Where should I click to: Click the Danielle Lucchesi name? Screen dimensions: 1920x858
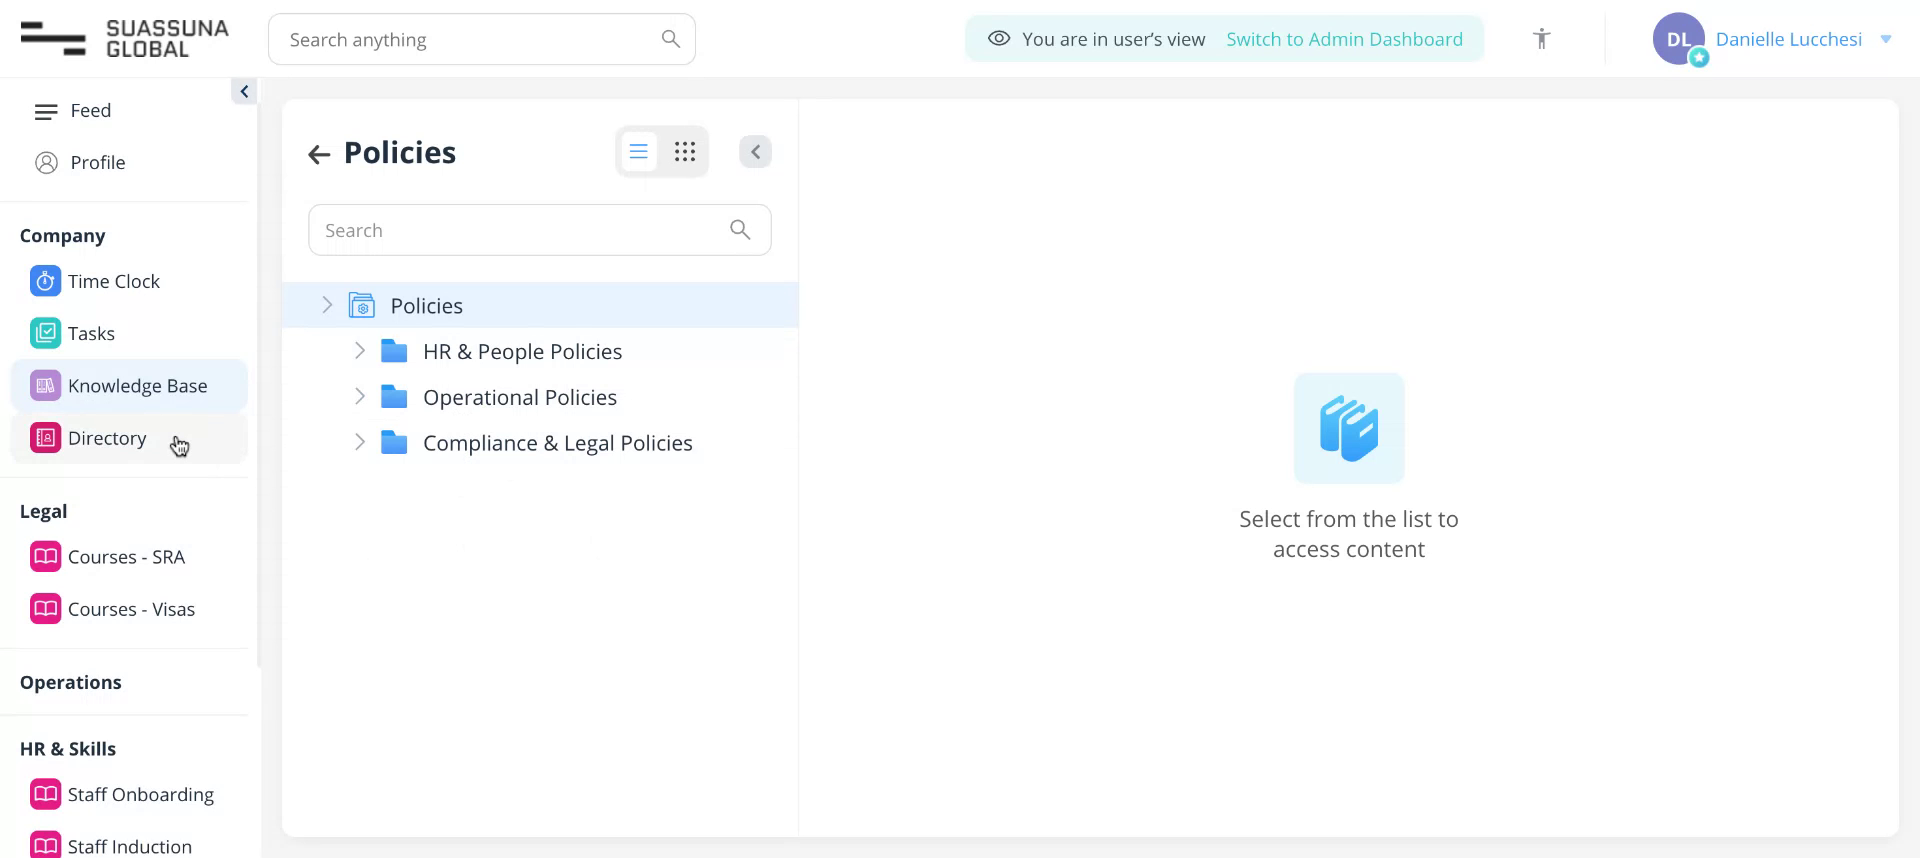tap(1788, 39)
